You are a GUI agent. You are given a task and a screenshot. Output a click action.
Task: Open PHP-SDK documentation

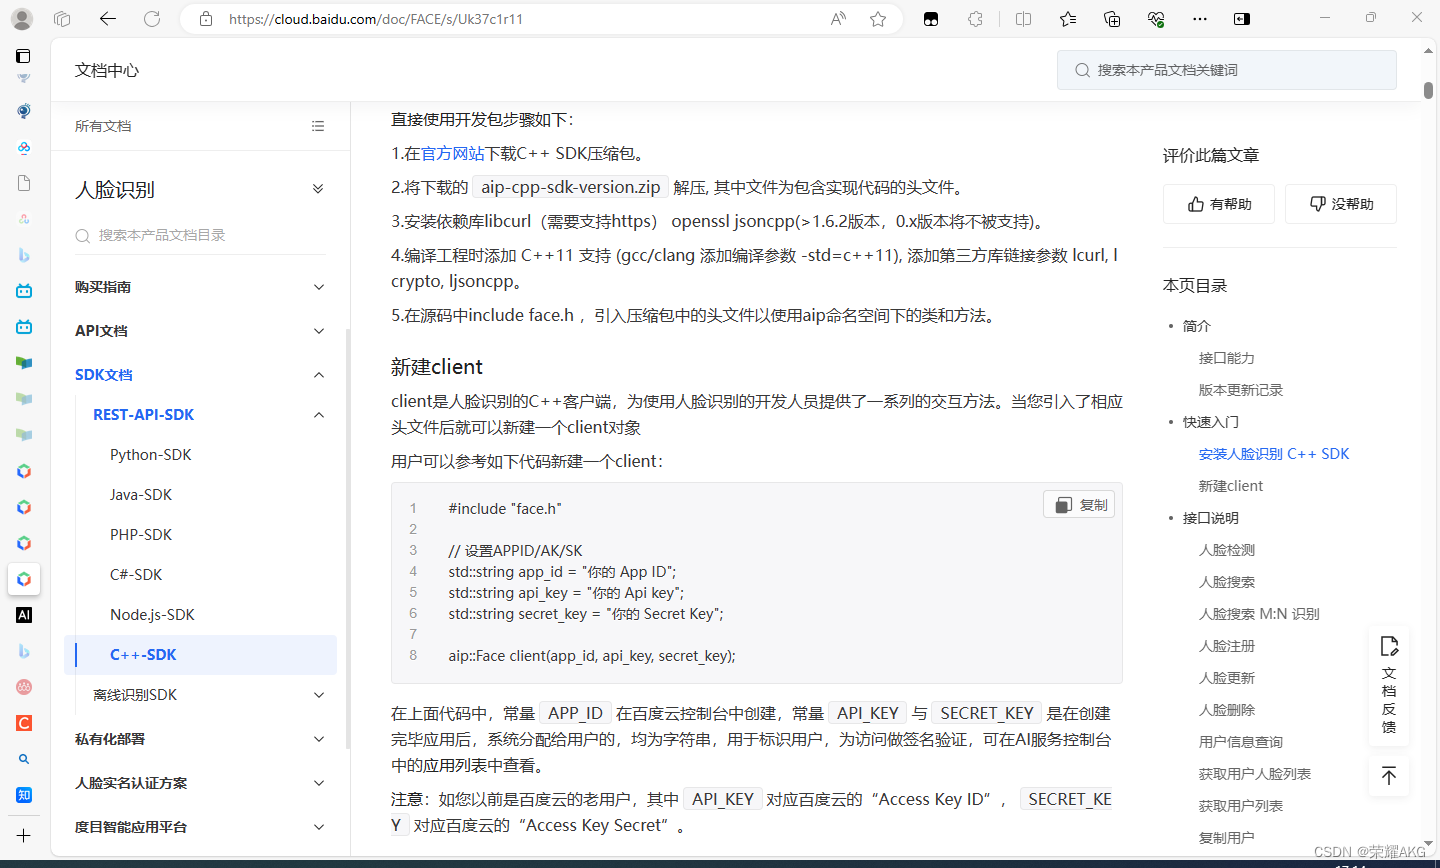[141, 535]
